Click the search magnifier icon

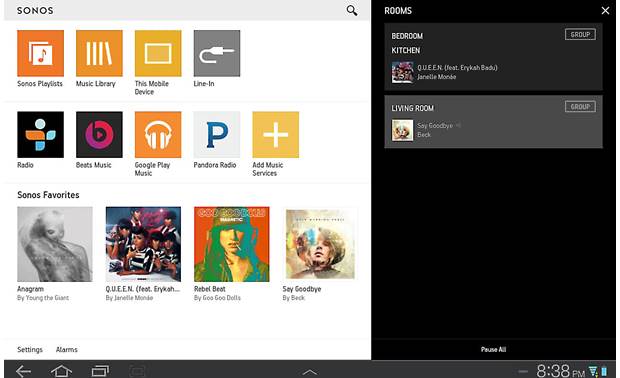click(352, 10)
